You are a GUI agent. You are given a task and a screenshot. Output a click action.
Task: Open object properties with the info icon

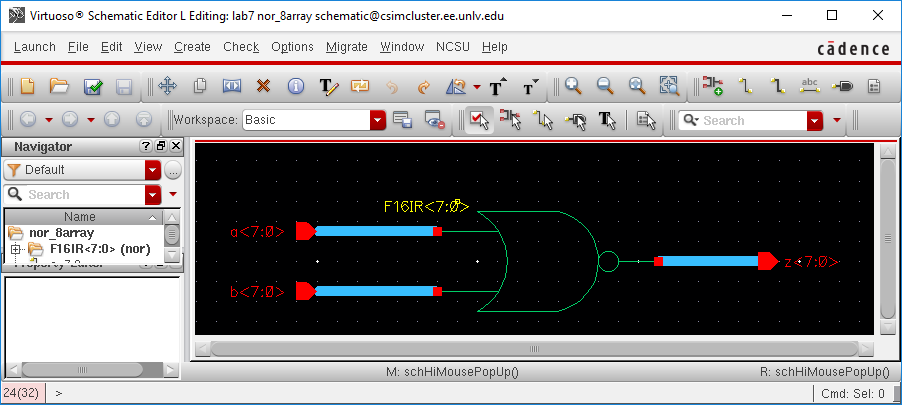[296, 87]
